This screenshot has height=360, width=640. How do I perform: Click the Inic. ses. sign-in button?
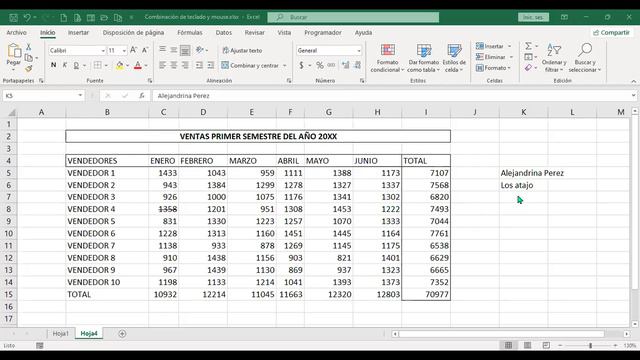tap(533, 17)
